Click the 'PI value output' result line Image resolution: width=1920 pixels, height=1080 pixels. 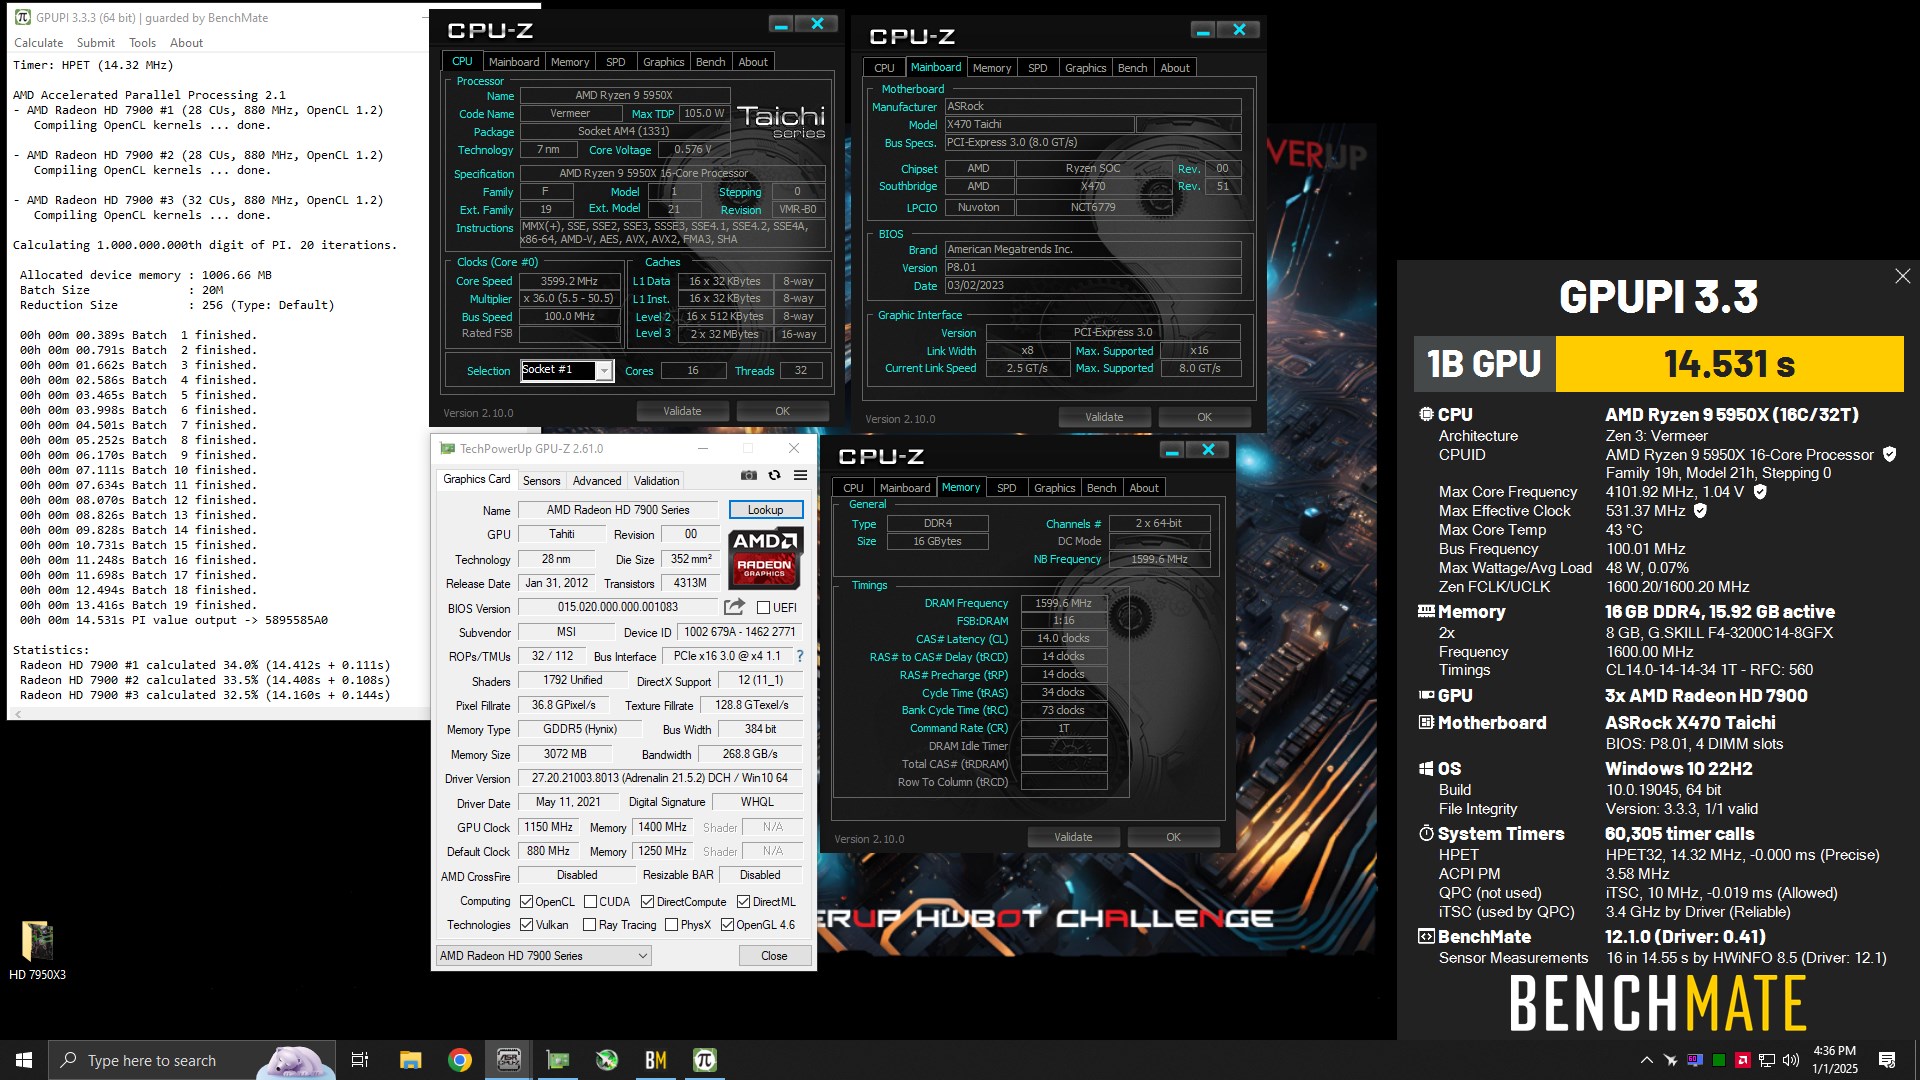click(x=174, y=620)
